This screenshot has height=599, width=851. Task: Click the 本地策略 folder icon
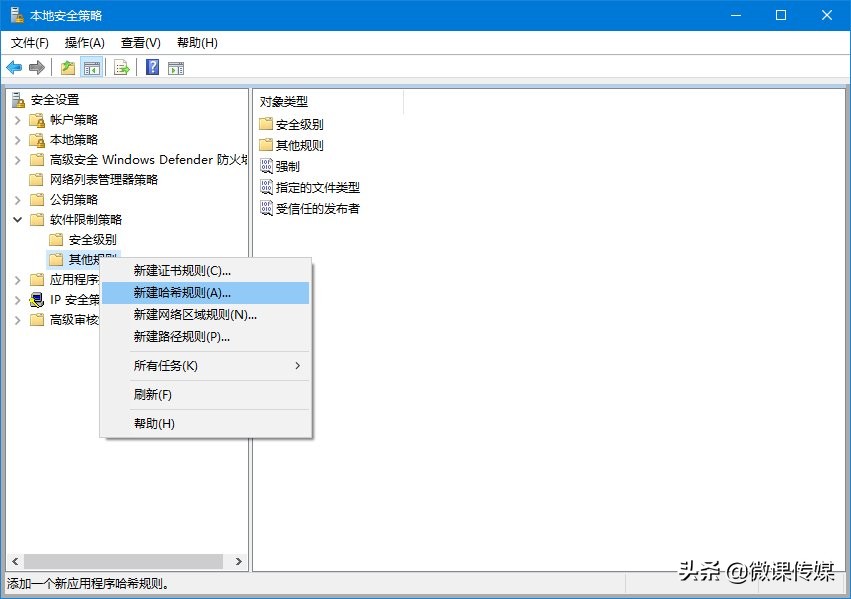click(x=37, y=140)
